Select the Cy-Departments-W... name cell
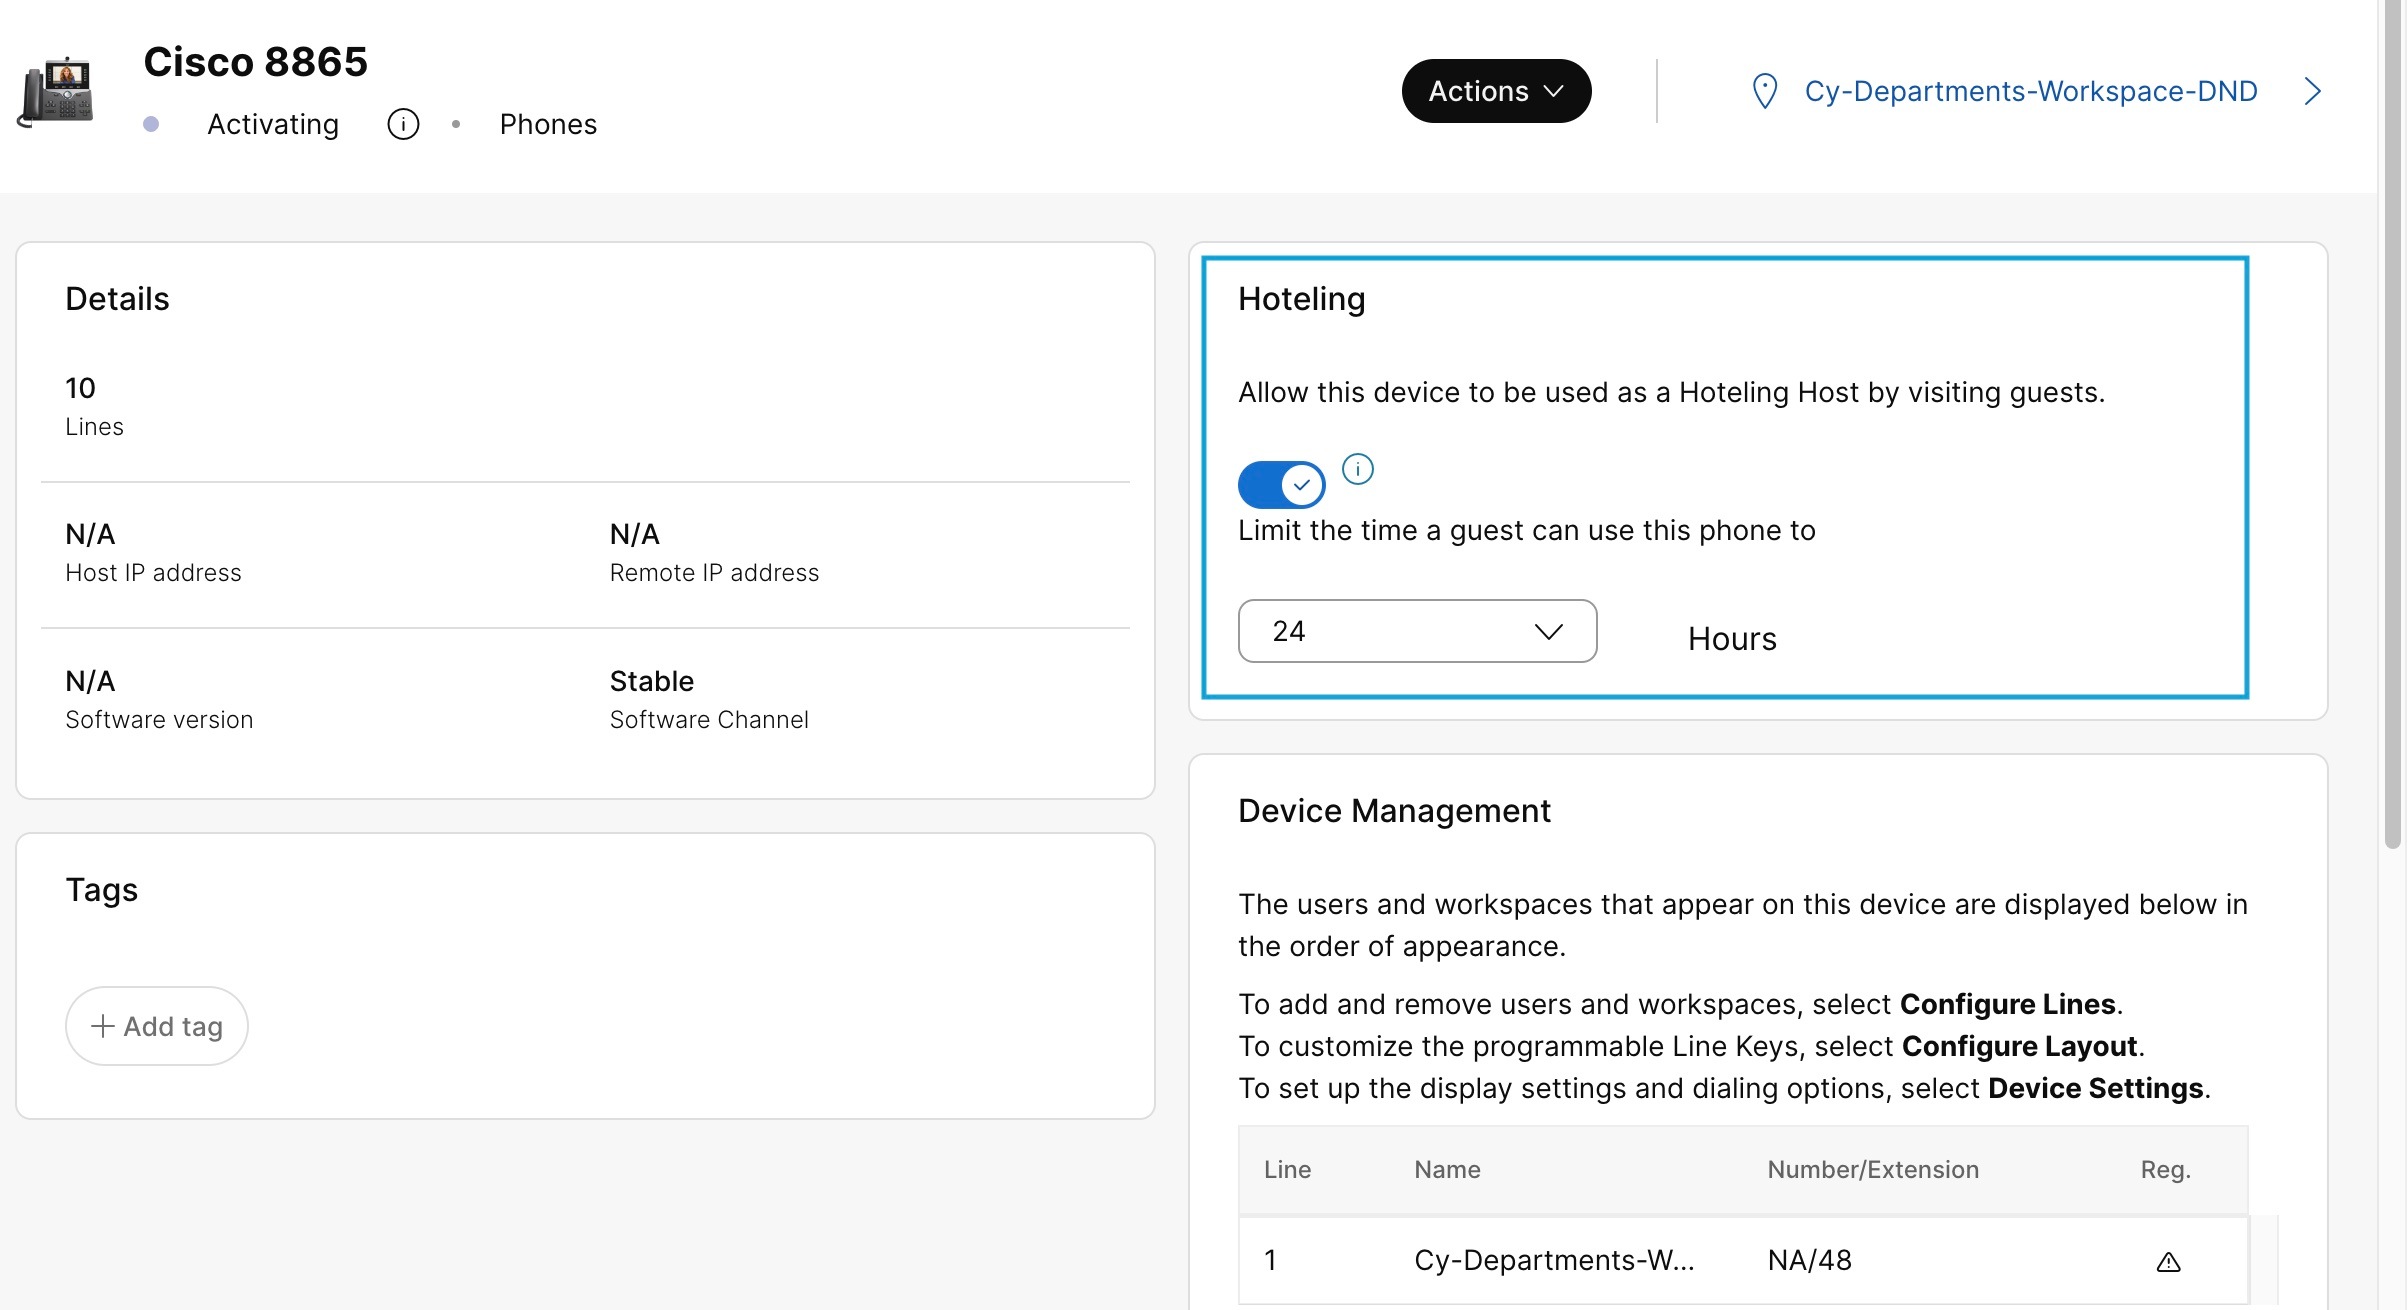Viewport: 2407px width, 1310px height. pyautogui.click(x=1554, y=1260)
